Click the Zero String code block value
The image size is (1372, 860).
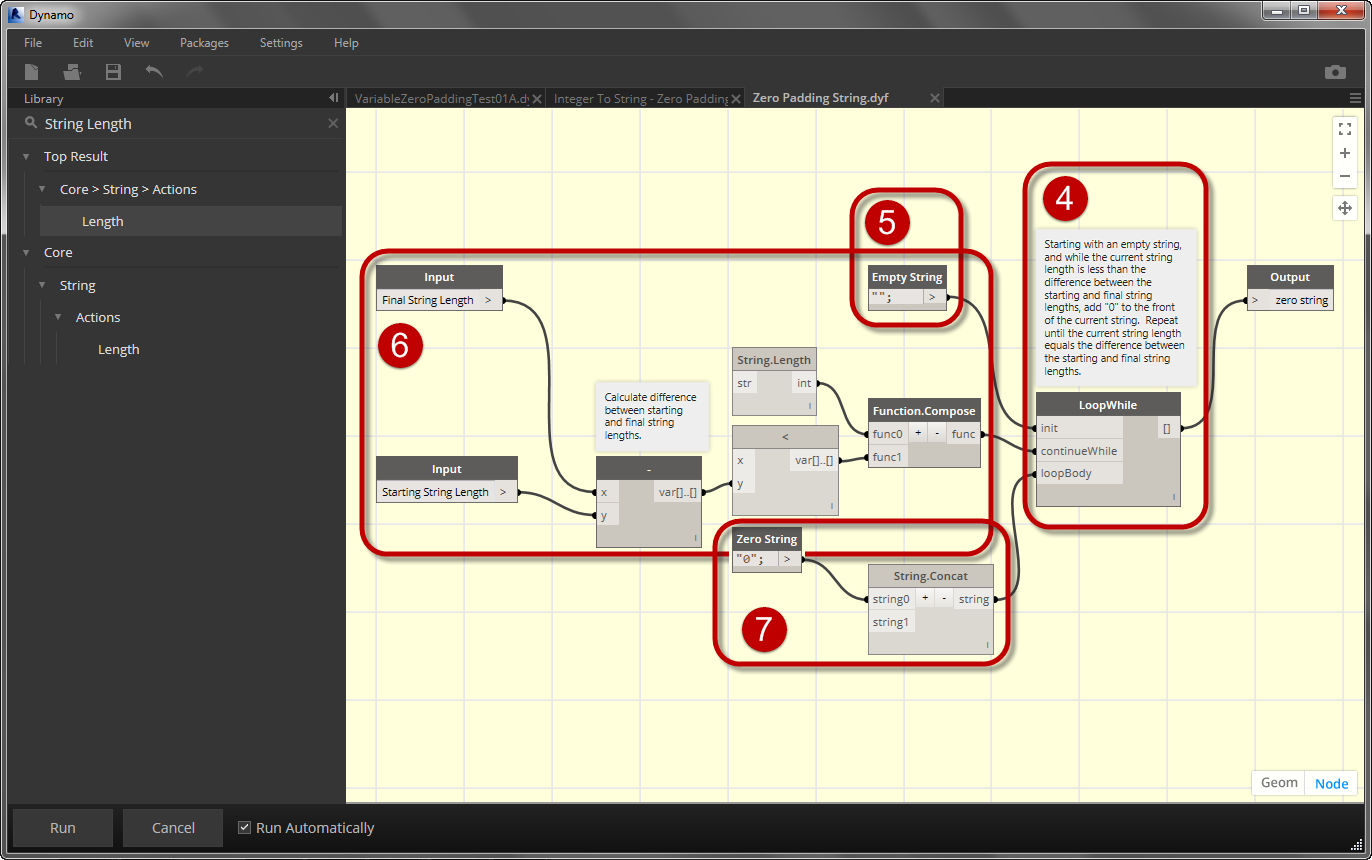755,559
